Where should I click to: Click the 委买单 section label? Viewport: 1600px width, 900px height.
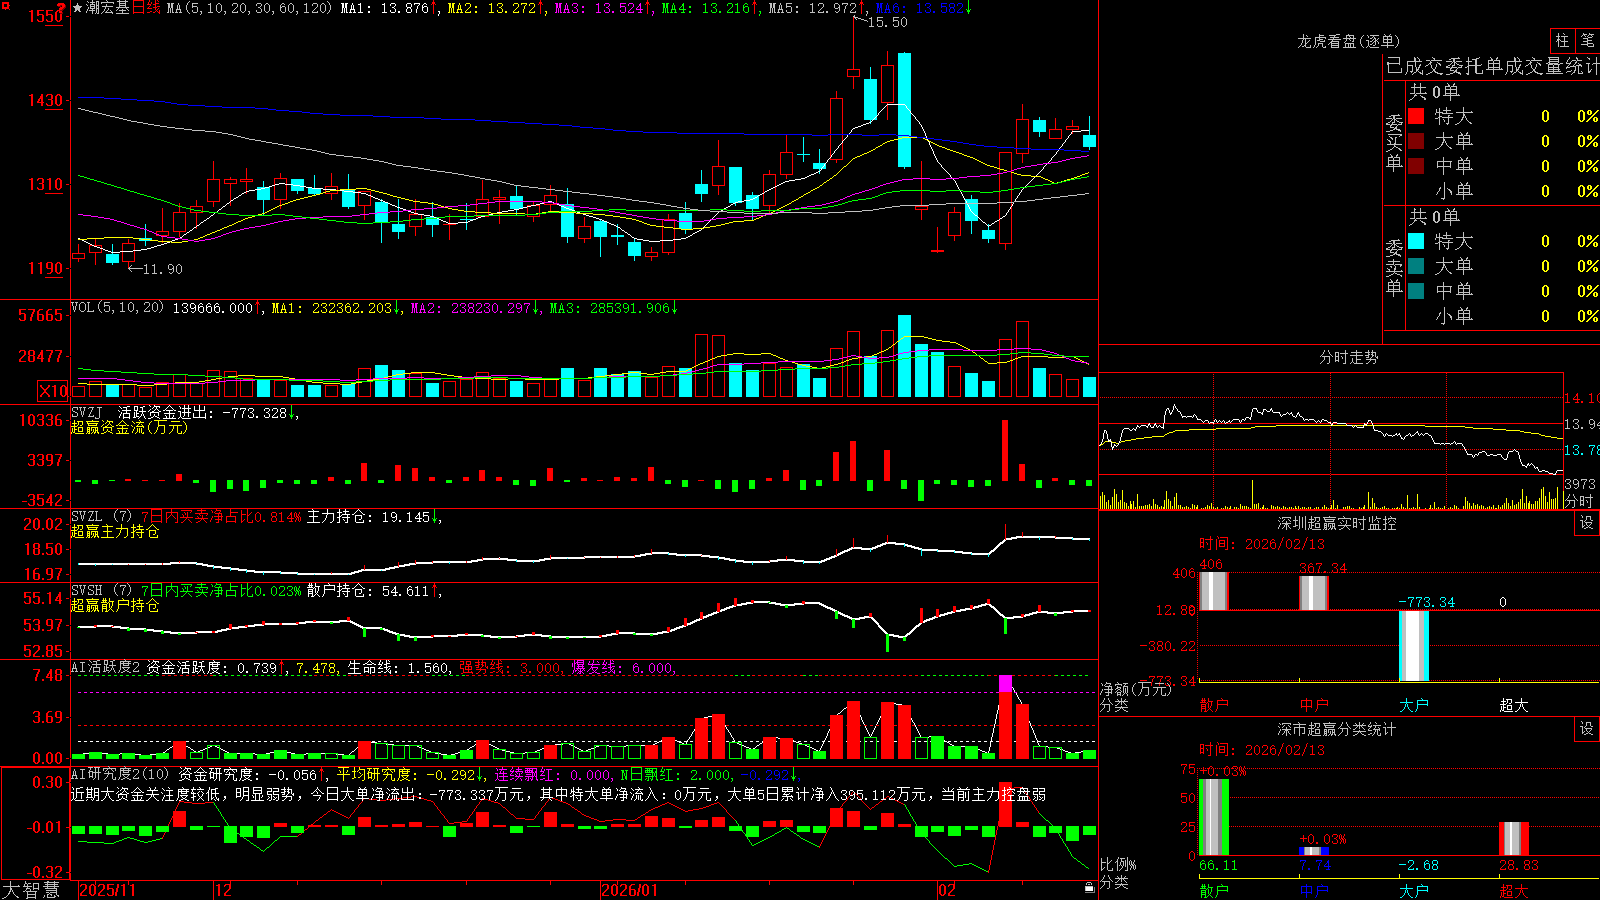tap(1394, 142)
